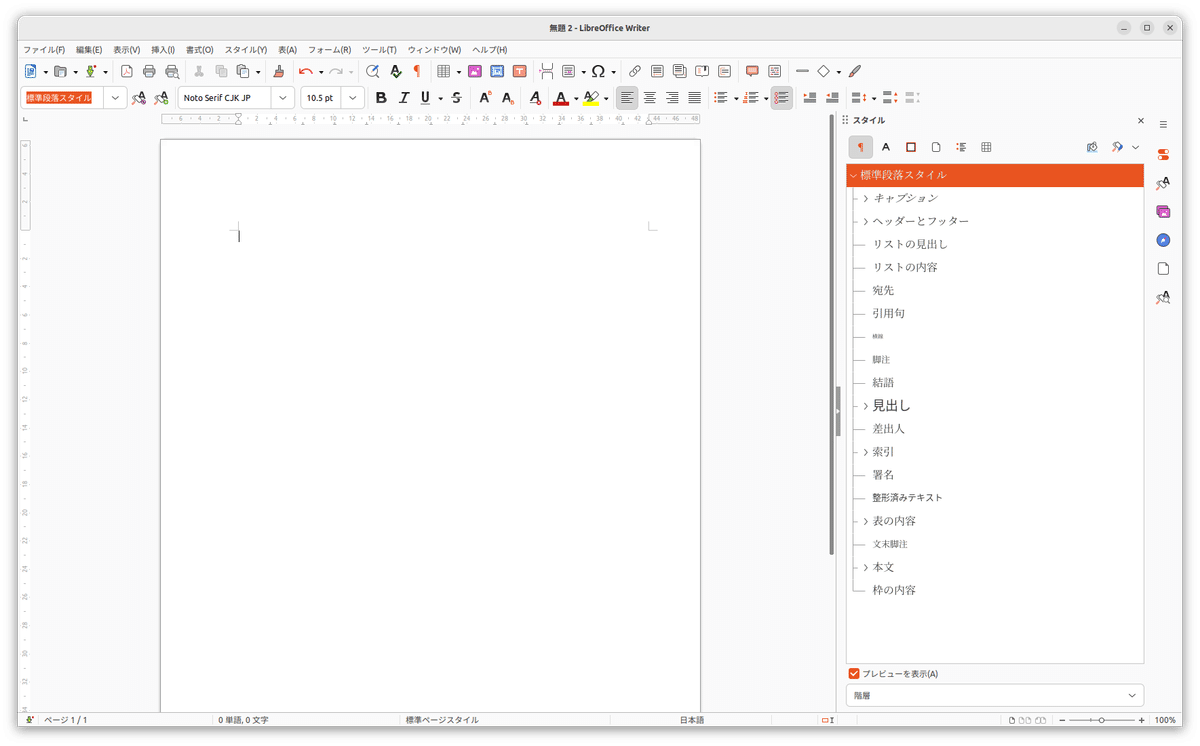Clear direct formatting icon
1200x746 pixels.
535,98
